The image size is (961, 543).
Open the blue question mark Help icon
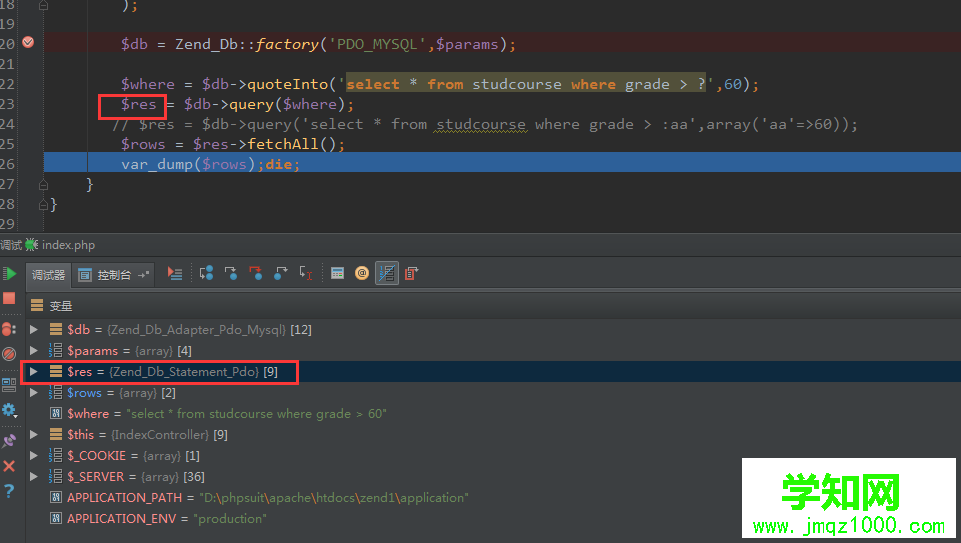click(x=9, y=491)
